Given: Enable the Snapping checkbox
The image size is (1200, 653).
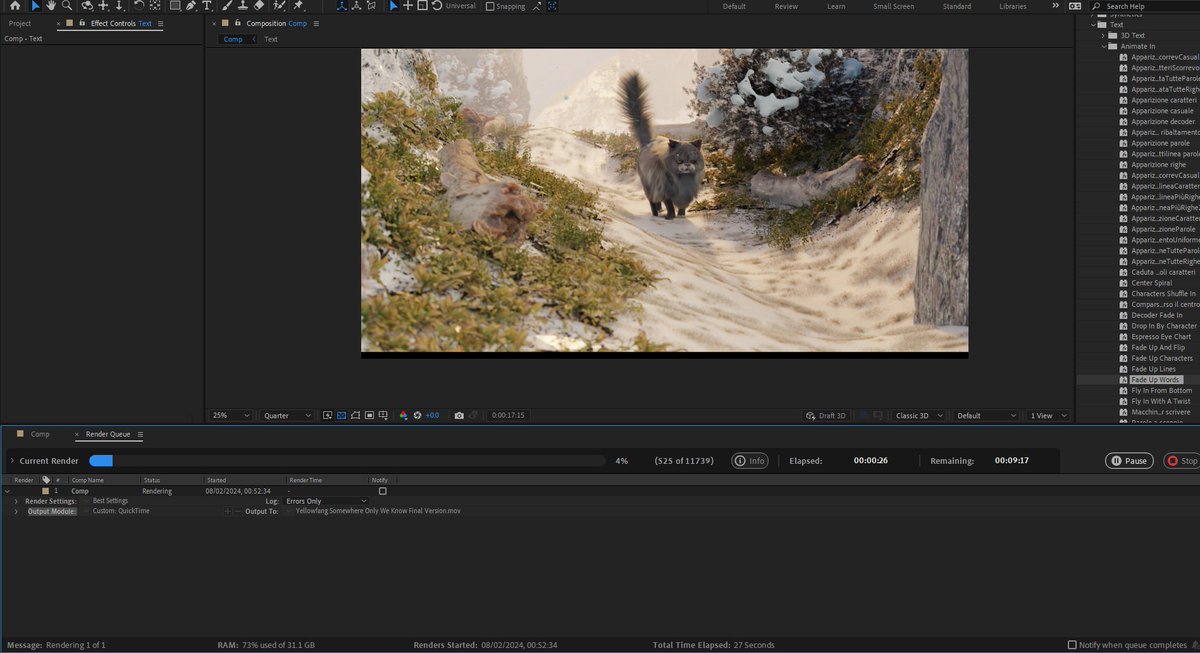Looking at the screenshot, I should point(490,6).
